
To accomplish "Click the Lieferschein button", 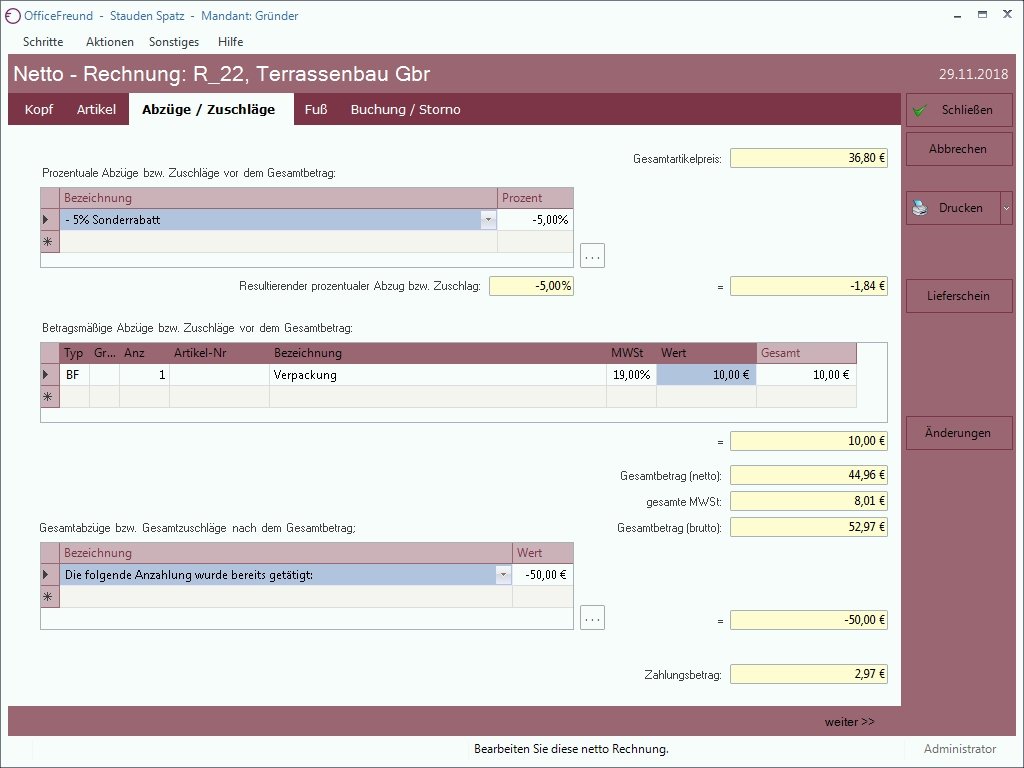I will pos(959,296).
